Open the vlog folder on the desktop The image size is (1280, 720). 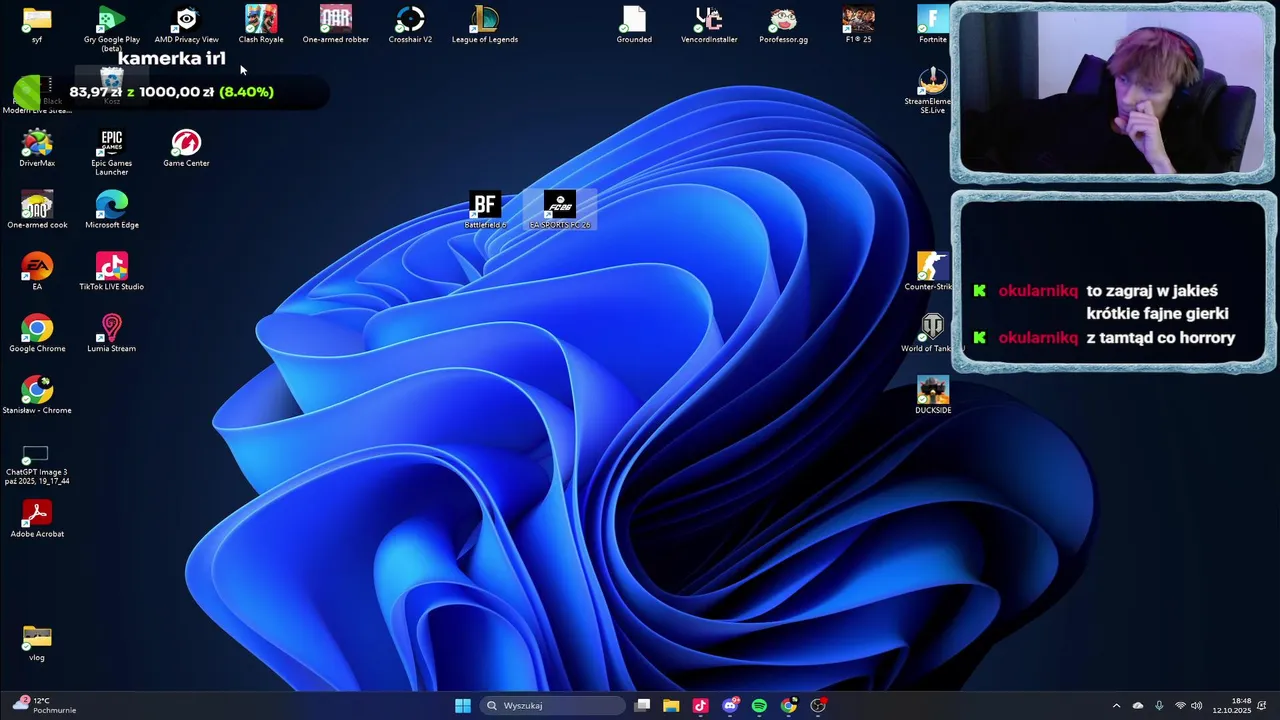[x=37, y=643]
